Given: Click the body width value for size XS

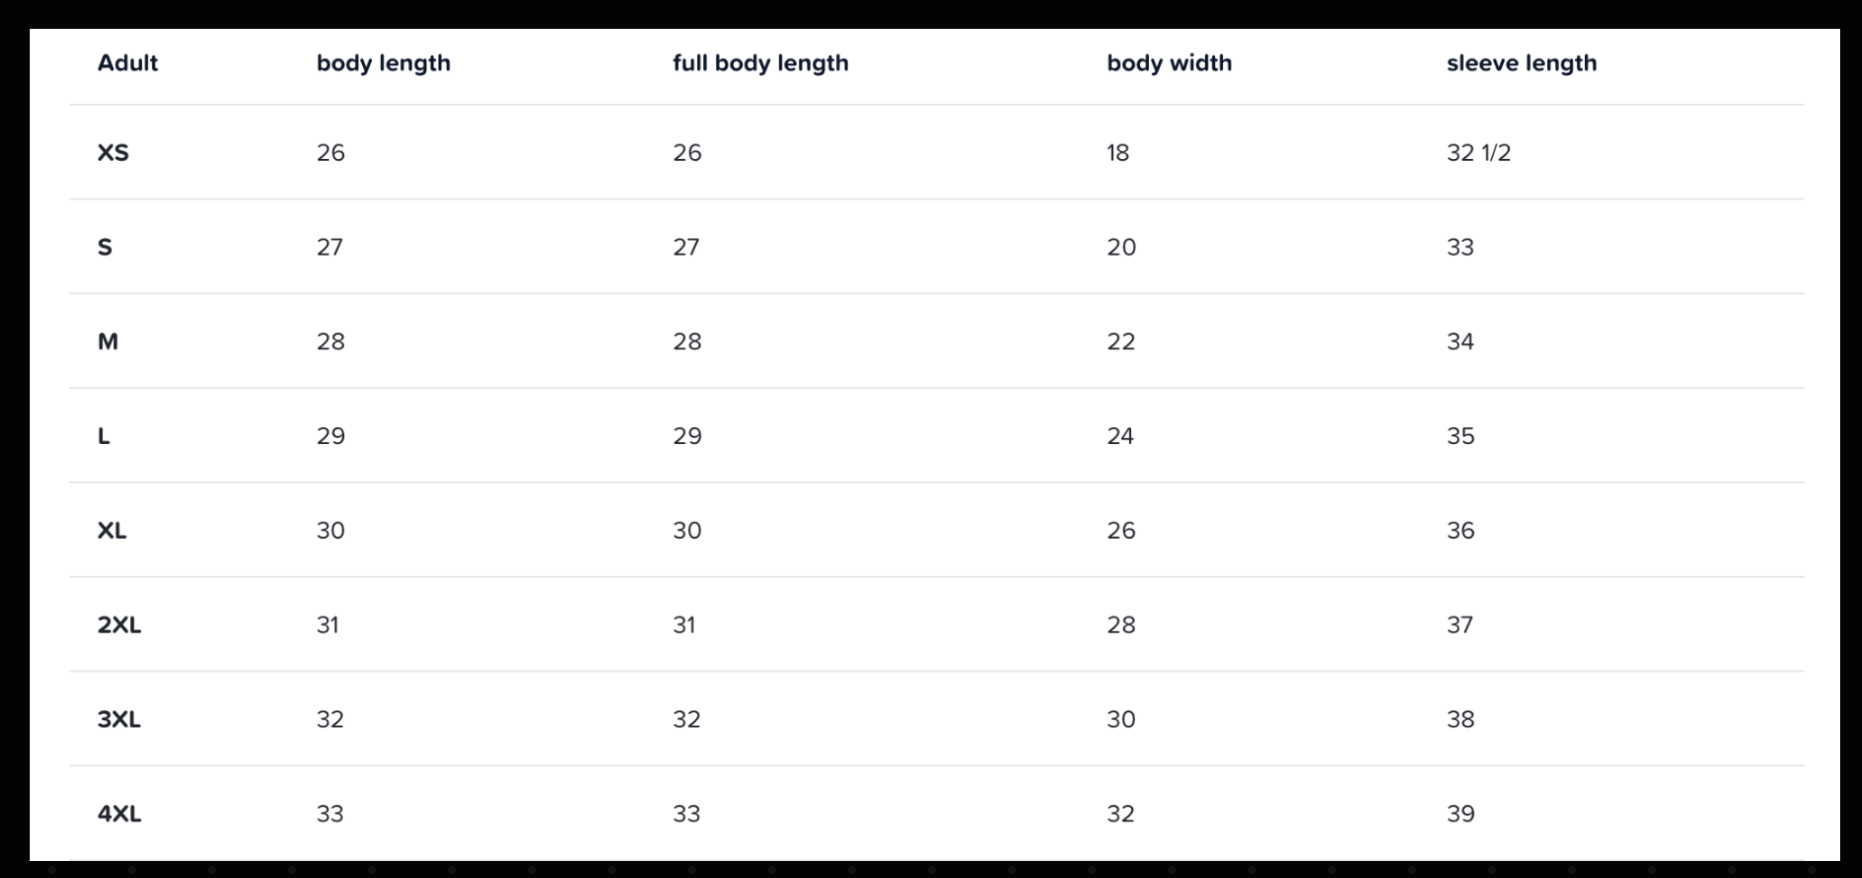Looking at the screenshot, I should (1118, 153).
